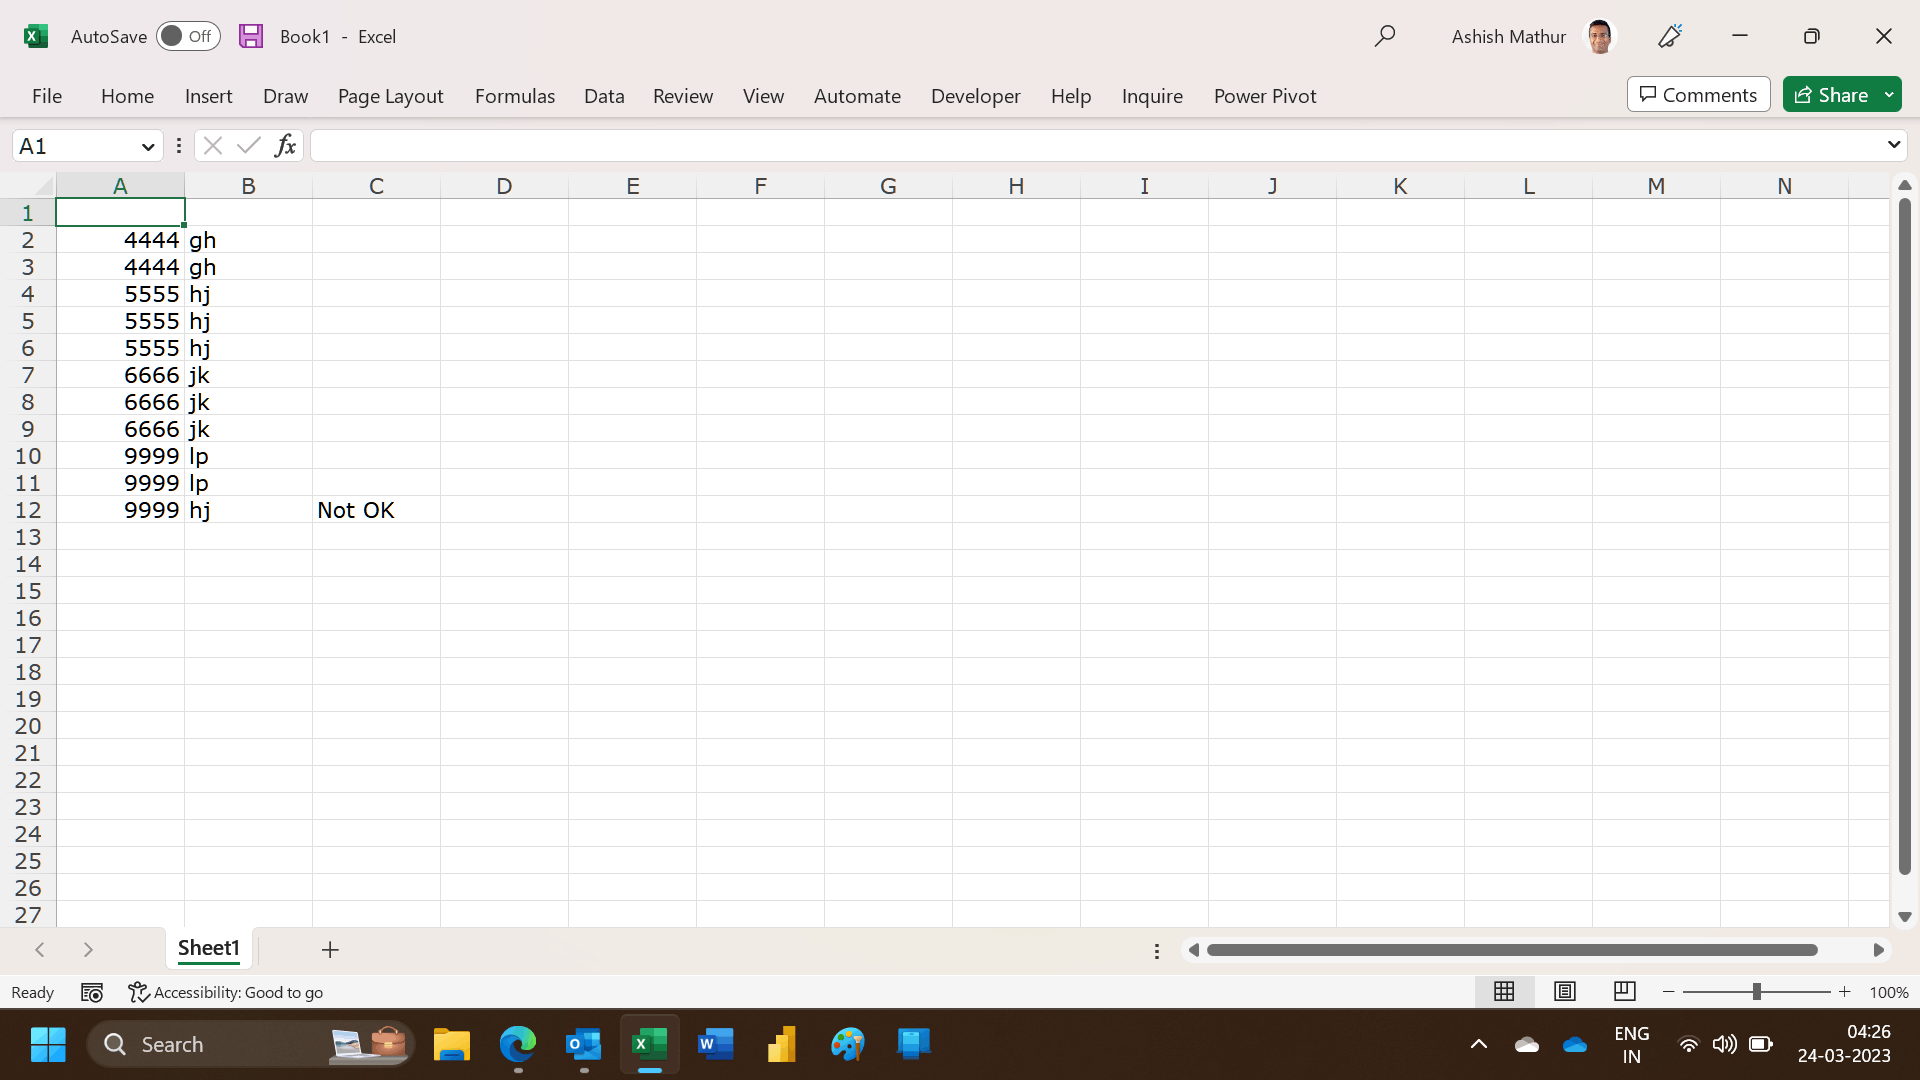Switch to Page Layout view icon

1565,992
